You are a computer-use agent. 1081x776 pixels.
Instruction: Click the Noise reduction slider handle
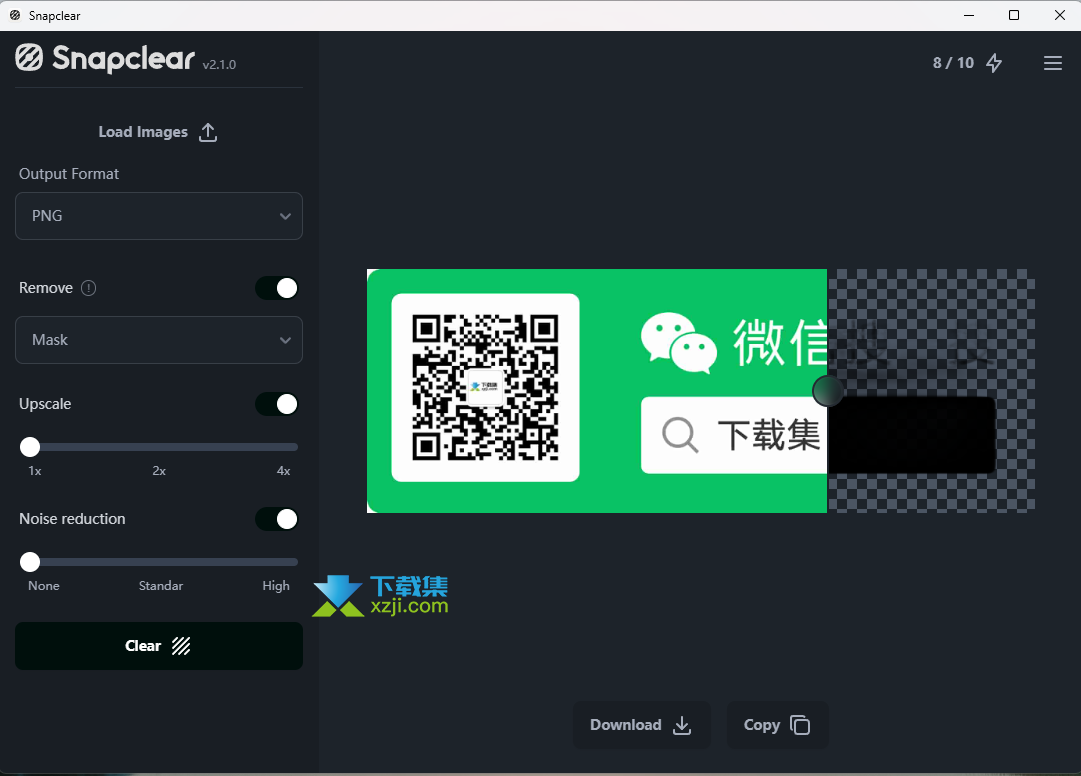click(30, 562)
